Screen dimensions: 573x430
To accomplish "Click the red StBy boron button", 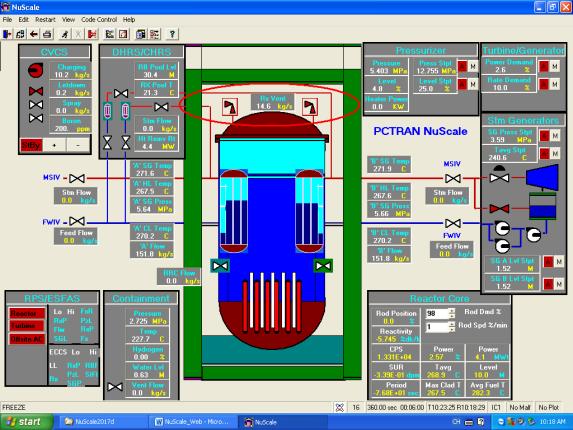I will pos(31,145).
